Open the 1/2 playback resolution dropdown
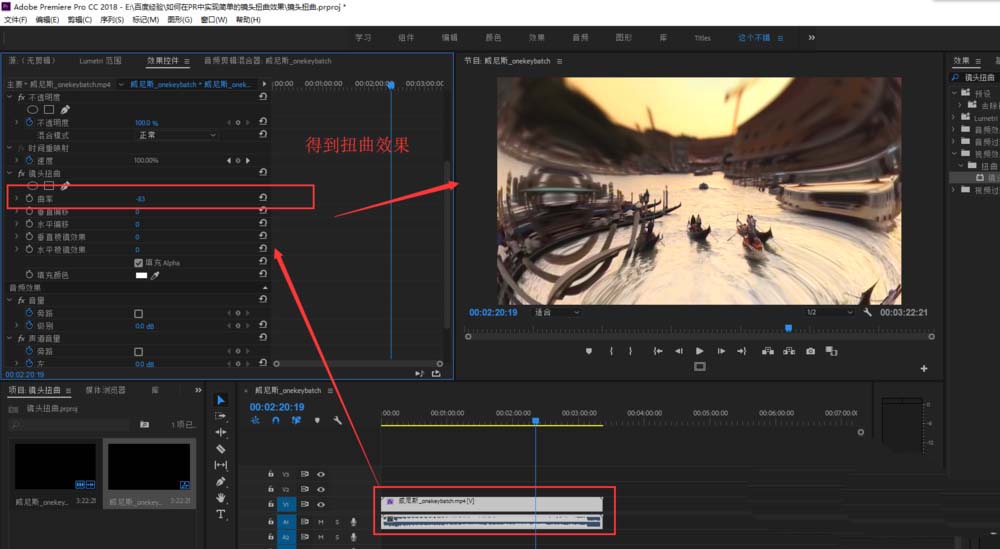This screenshot has width=1000, height=549. point(829,312)
